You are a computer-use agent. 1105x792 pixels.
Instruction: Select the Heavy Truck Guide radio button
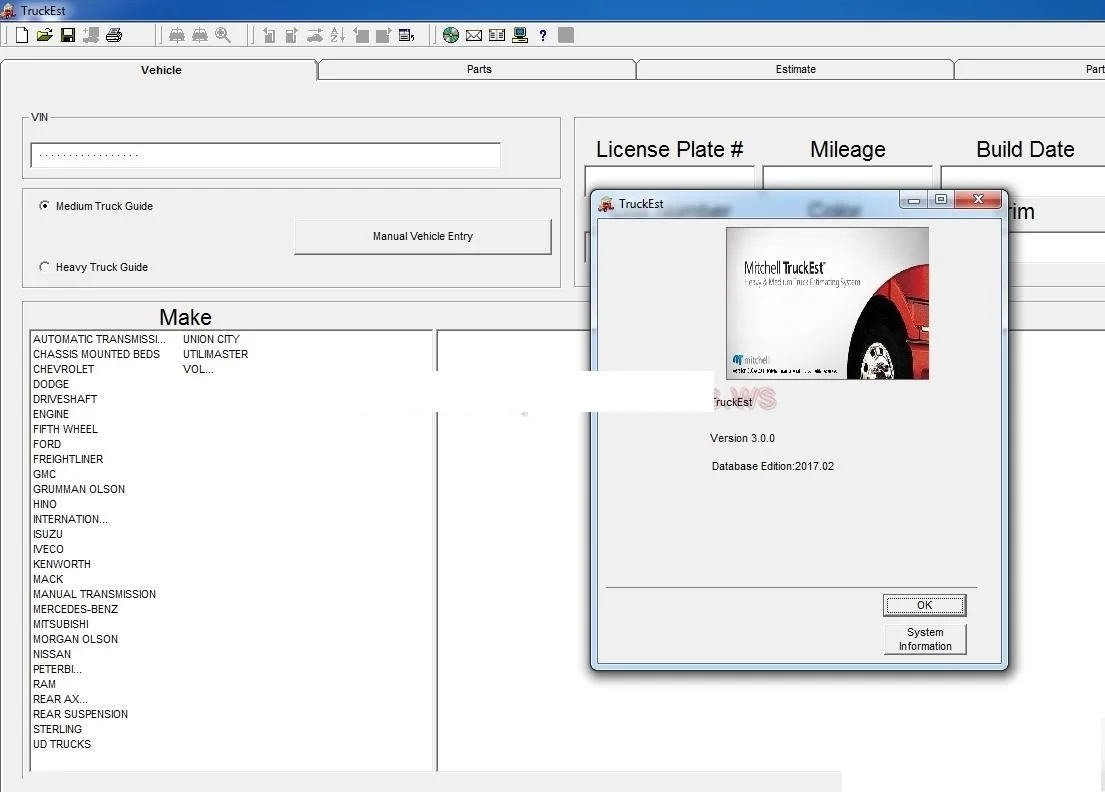point(44,266)
